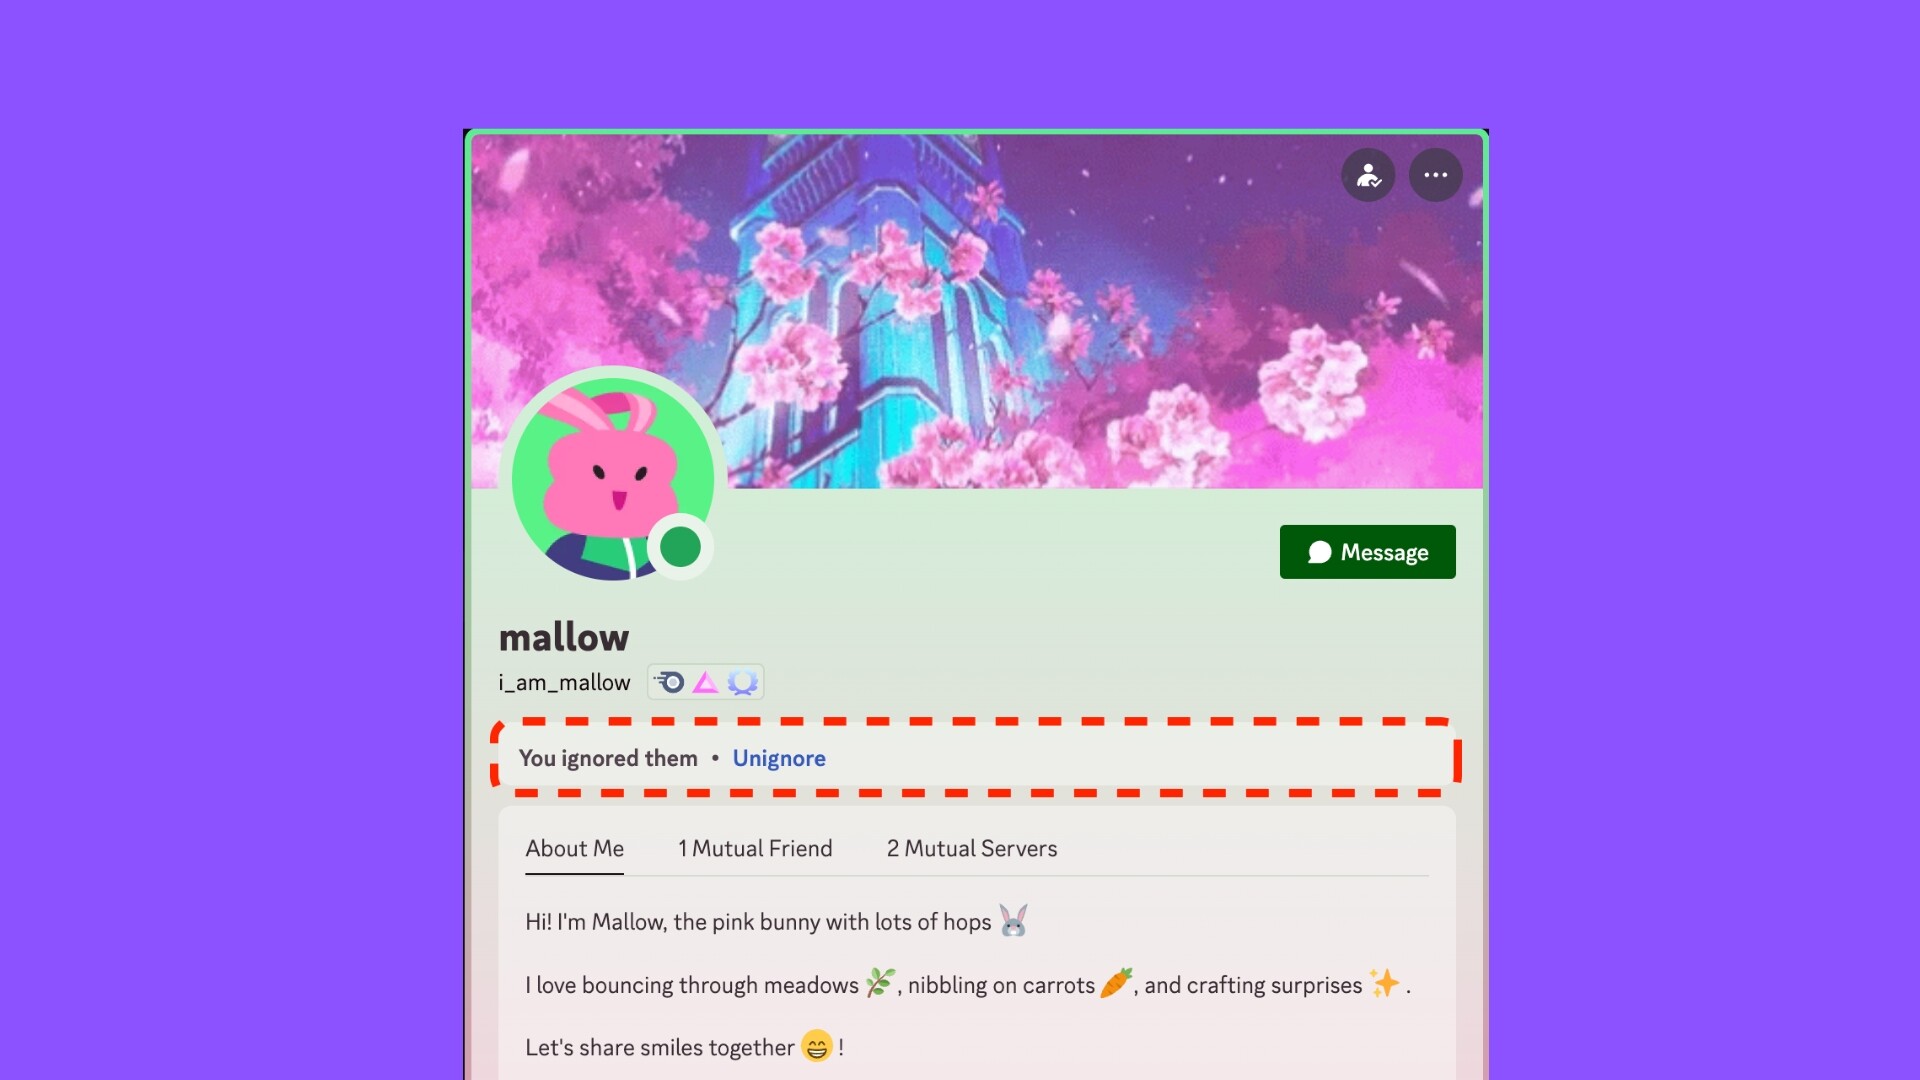This screenshot has height=1080, width=1920.
Task: Click the Nitro badge icon
Action: (x=669, y=680)
